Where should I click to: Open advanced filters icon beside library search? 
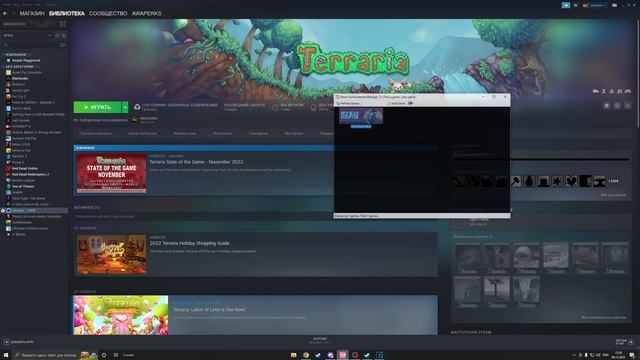63,44
